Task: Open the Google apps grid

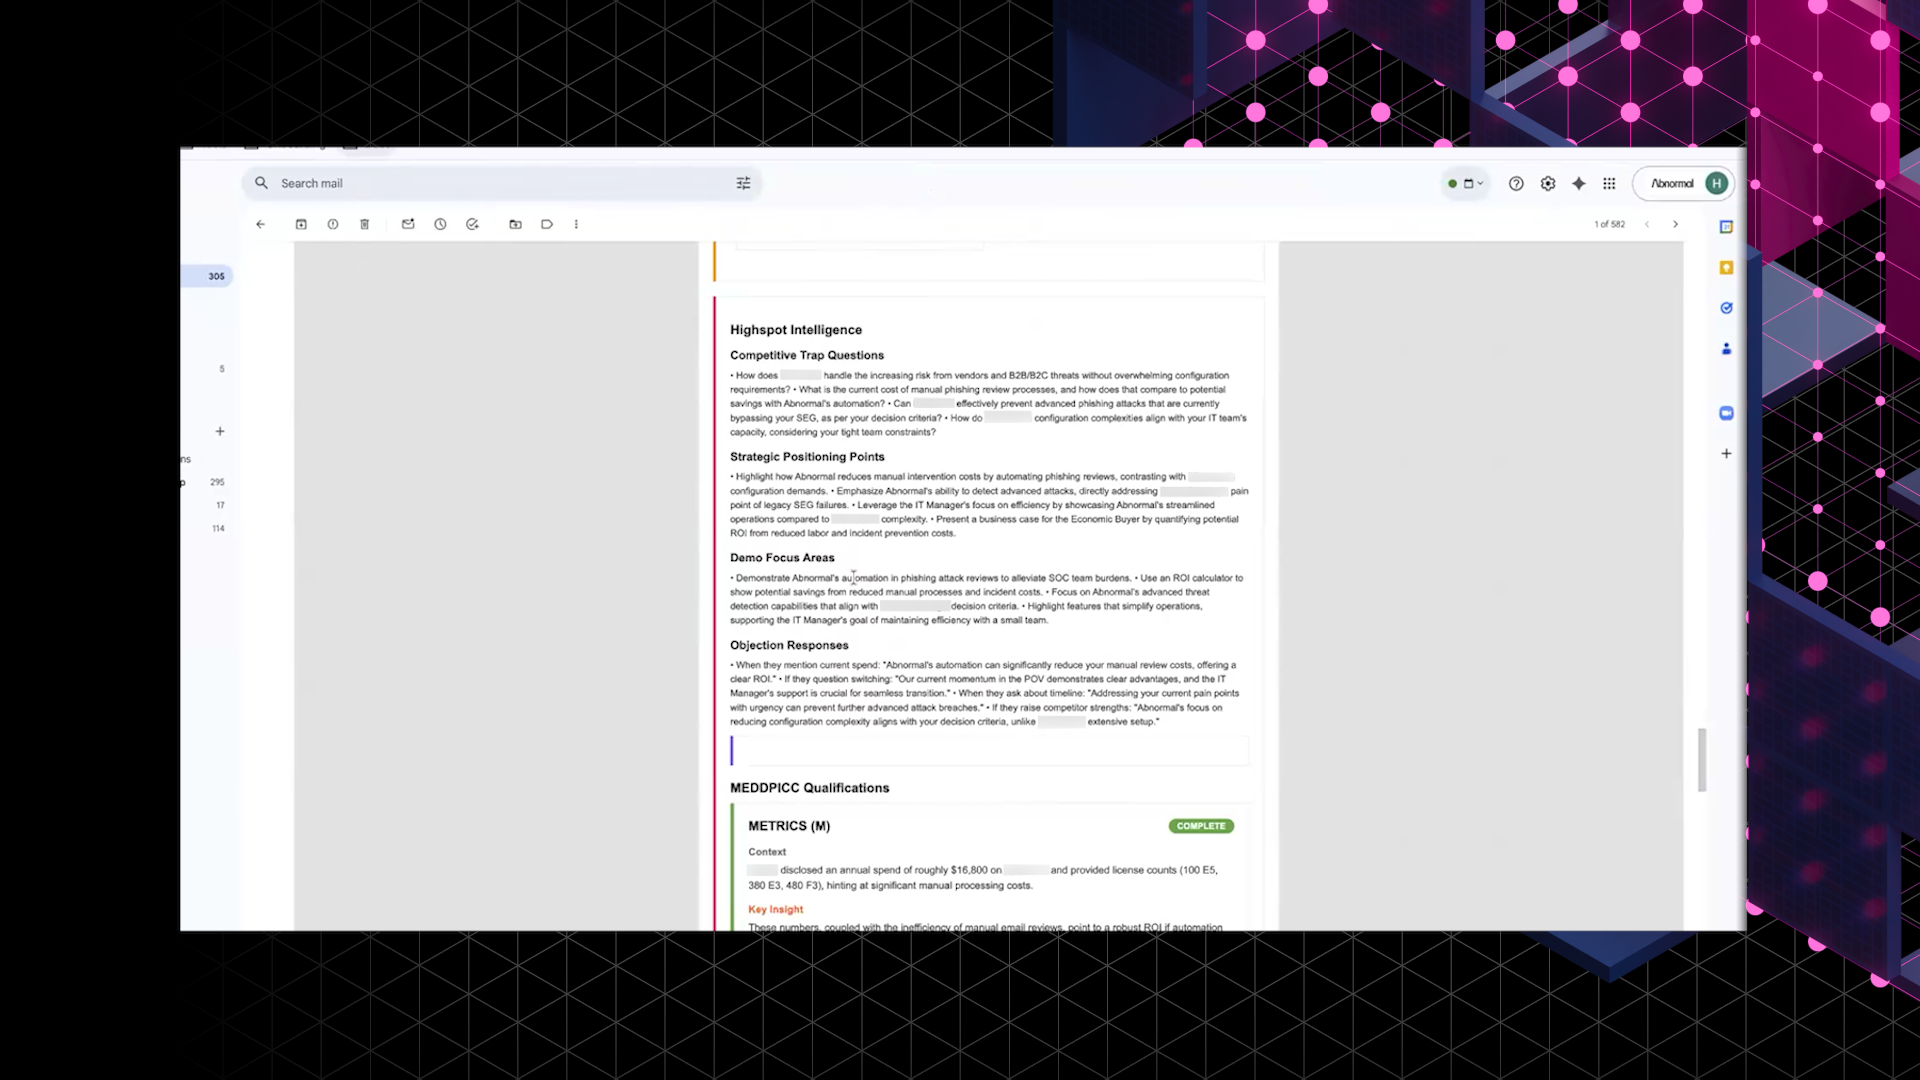Action: coord(1609,183)
